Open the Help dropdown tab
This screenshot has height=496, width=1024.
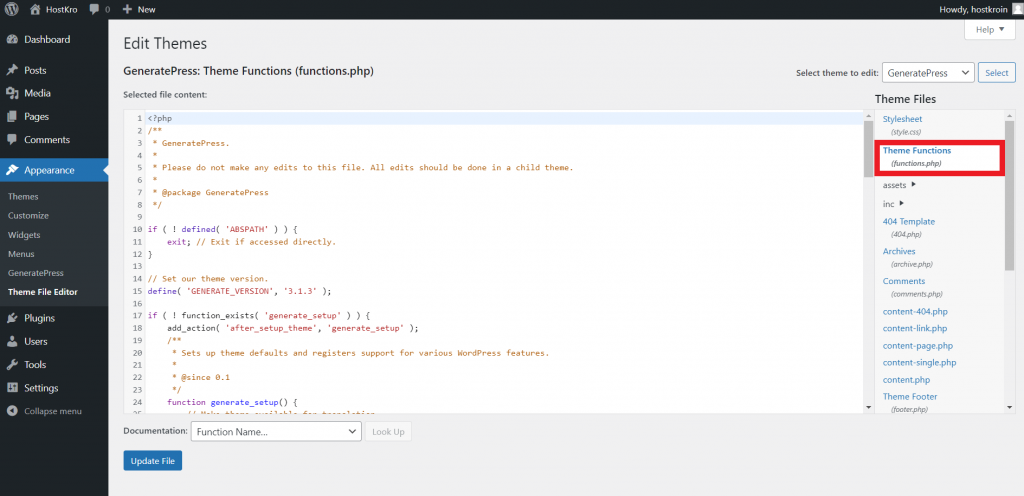tap(990, 30)
